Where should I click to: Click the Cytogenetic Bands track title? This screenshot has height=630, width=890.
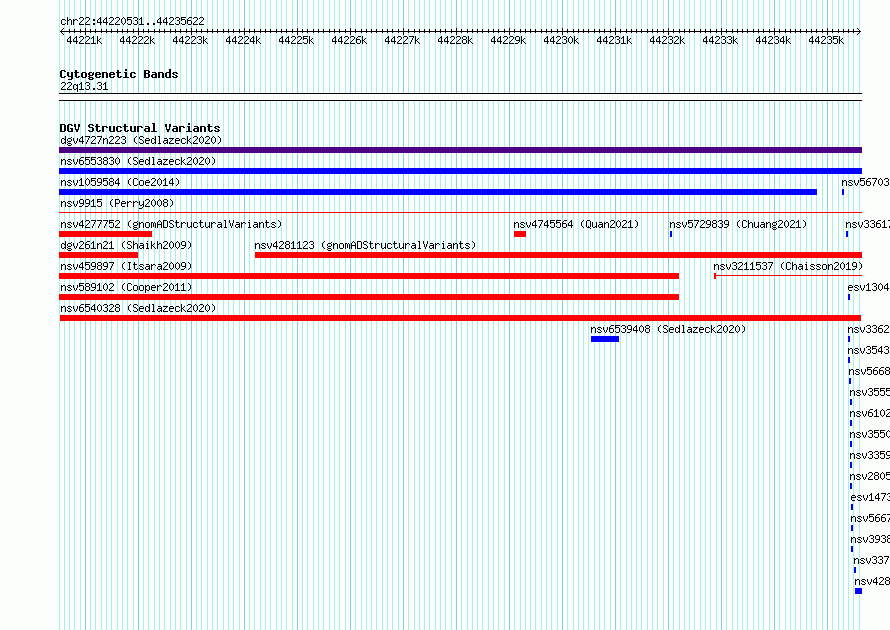coord(119,74)
